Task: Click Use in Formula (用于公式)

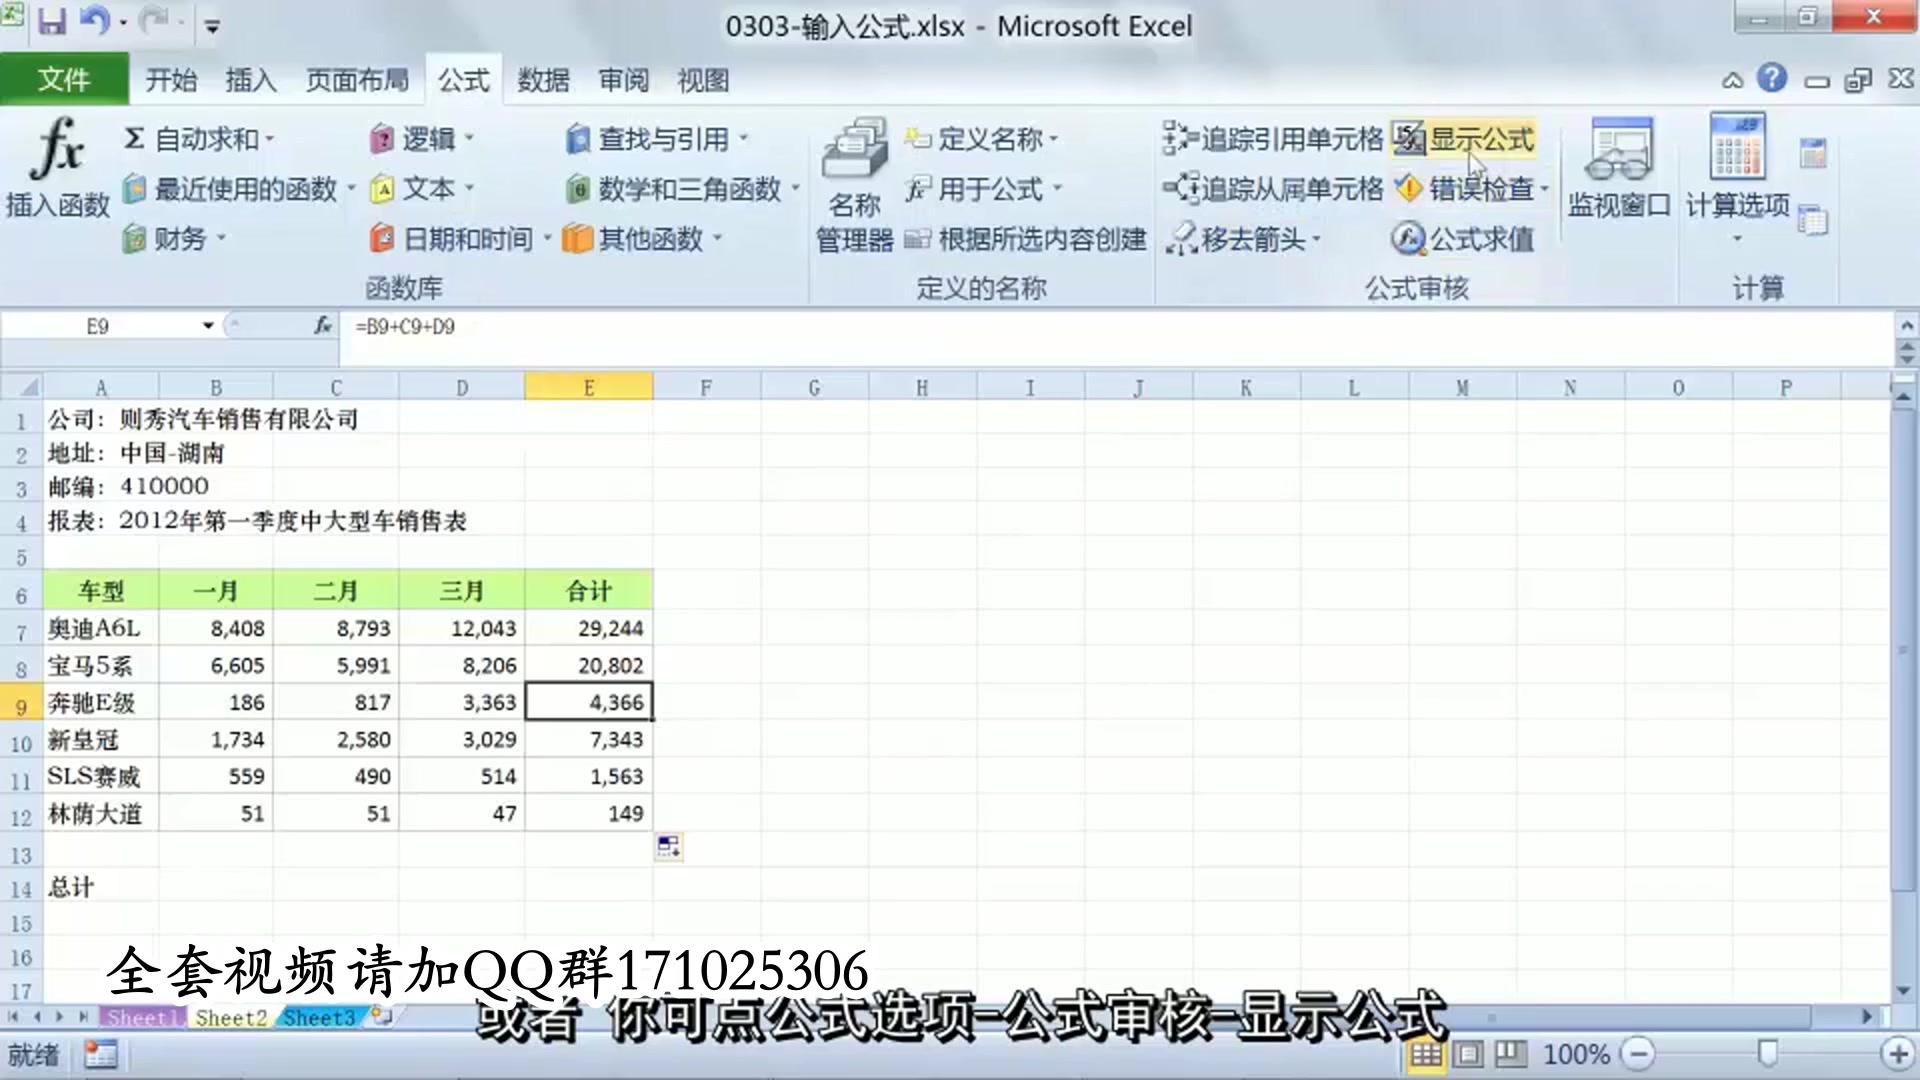Action: [x=983, y=189]
